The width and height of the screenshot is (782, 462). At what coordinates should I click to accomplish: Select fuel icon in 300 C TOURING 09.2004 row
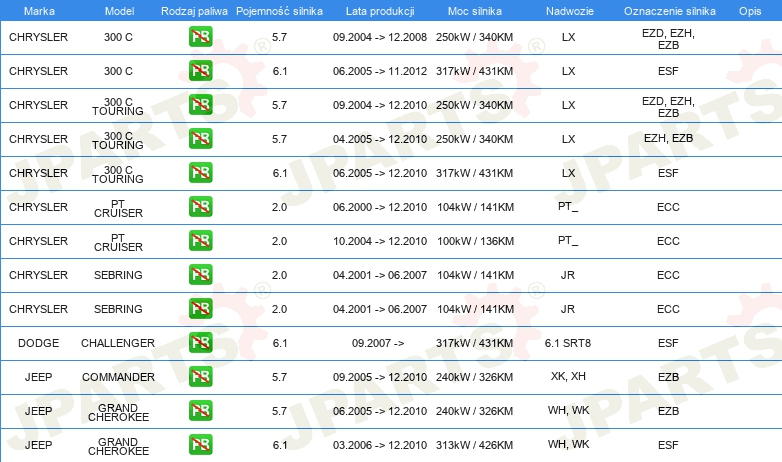pyautogui.click(x=200, y=104)
